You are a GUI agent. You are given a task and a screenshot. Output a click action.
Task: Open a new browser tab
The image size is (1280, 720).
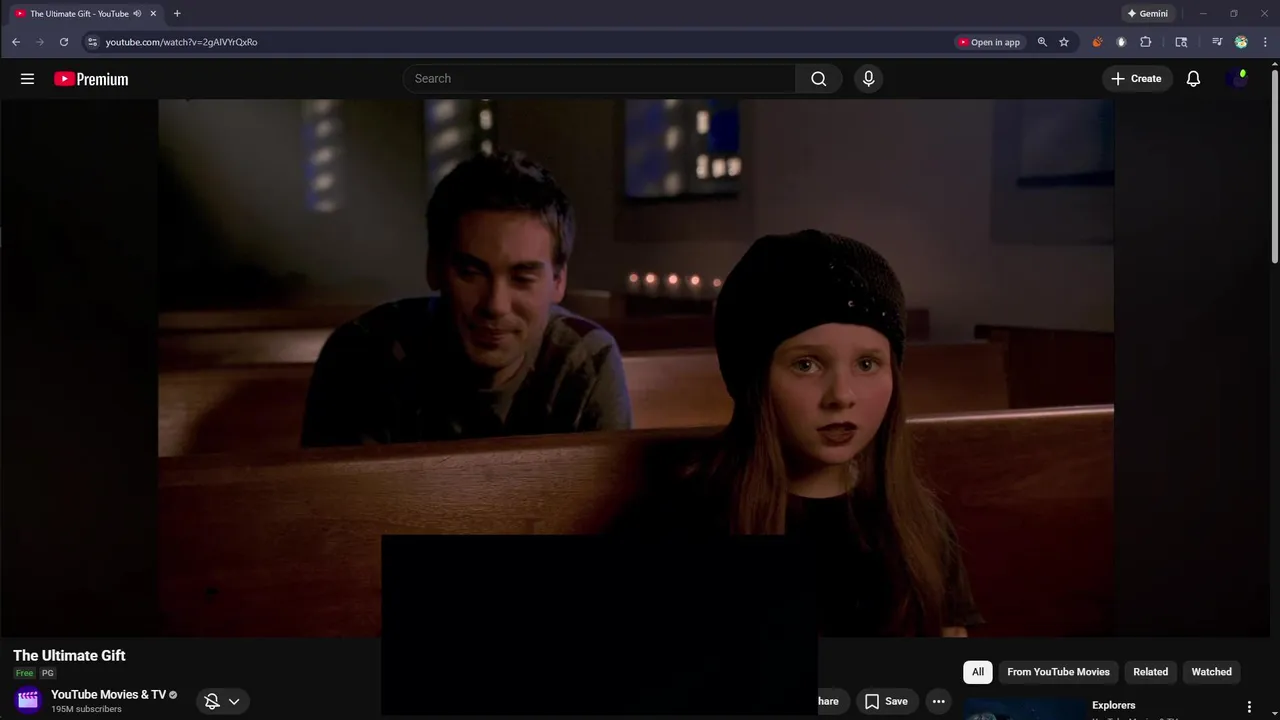pyautogui.click(x=177, y=14)
